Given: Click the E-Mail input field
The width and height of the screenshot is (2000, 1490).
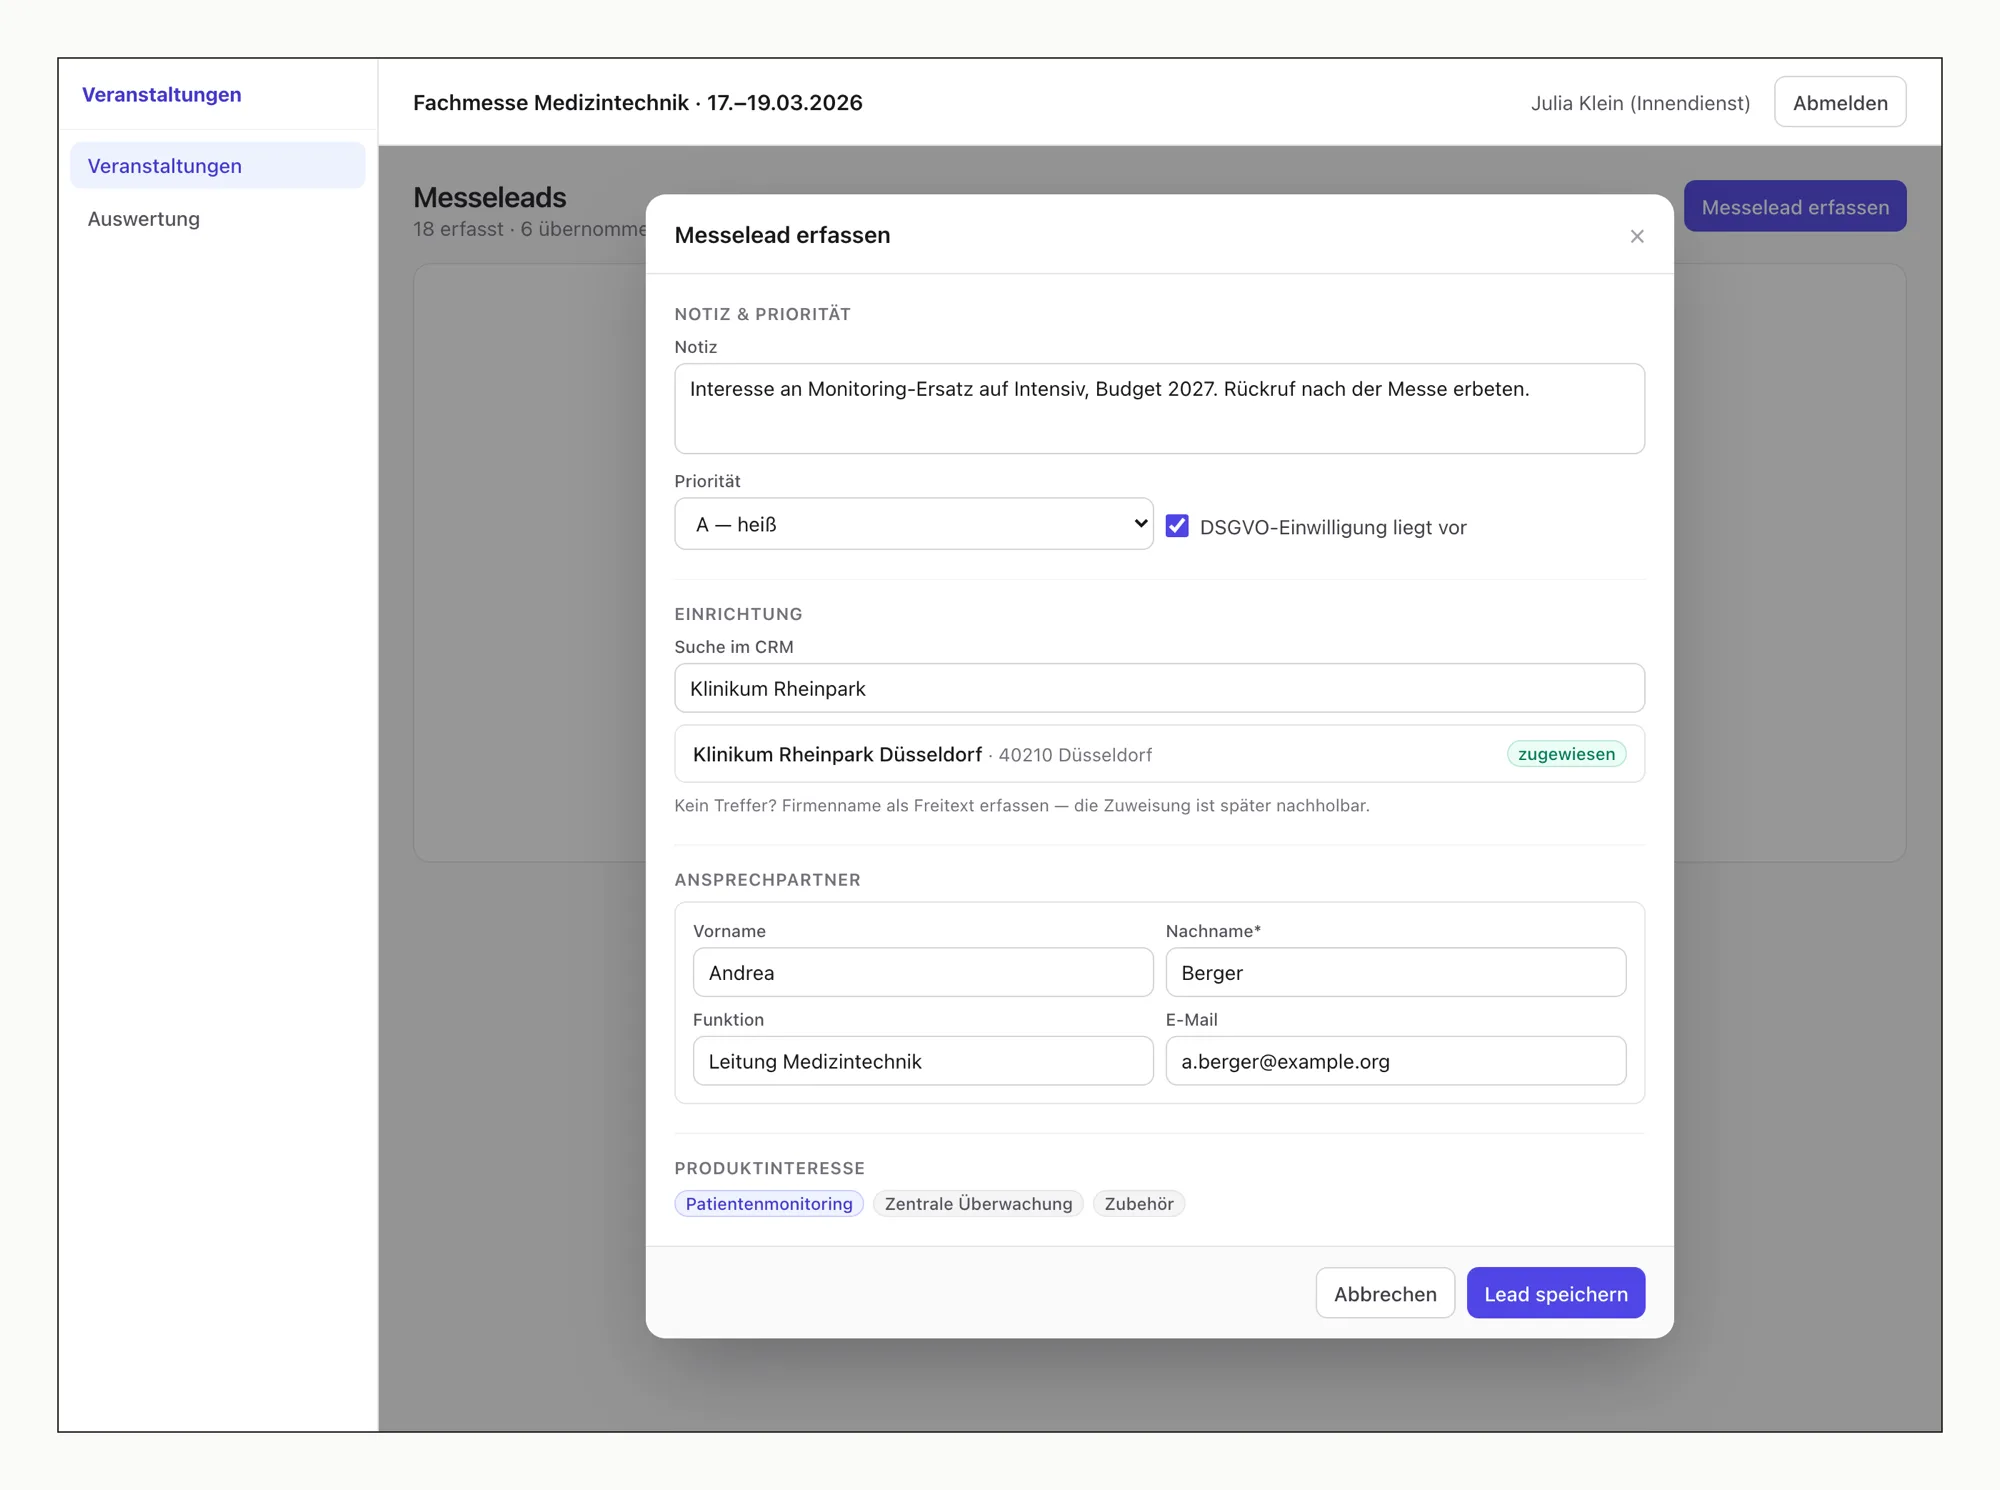Looking at the screenshot, I should 1395,1061.
